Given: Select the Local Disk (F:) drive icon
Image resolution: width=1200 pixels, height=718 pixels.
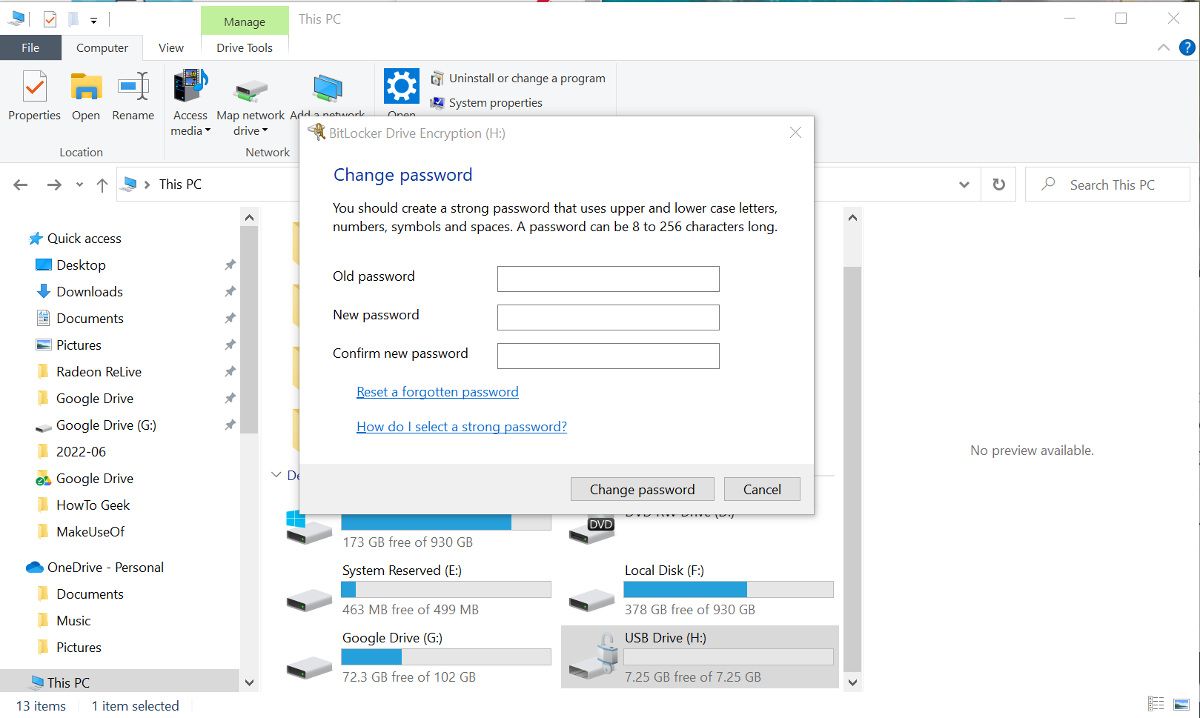Looking at the screenshot, I should (592, 599).
